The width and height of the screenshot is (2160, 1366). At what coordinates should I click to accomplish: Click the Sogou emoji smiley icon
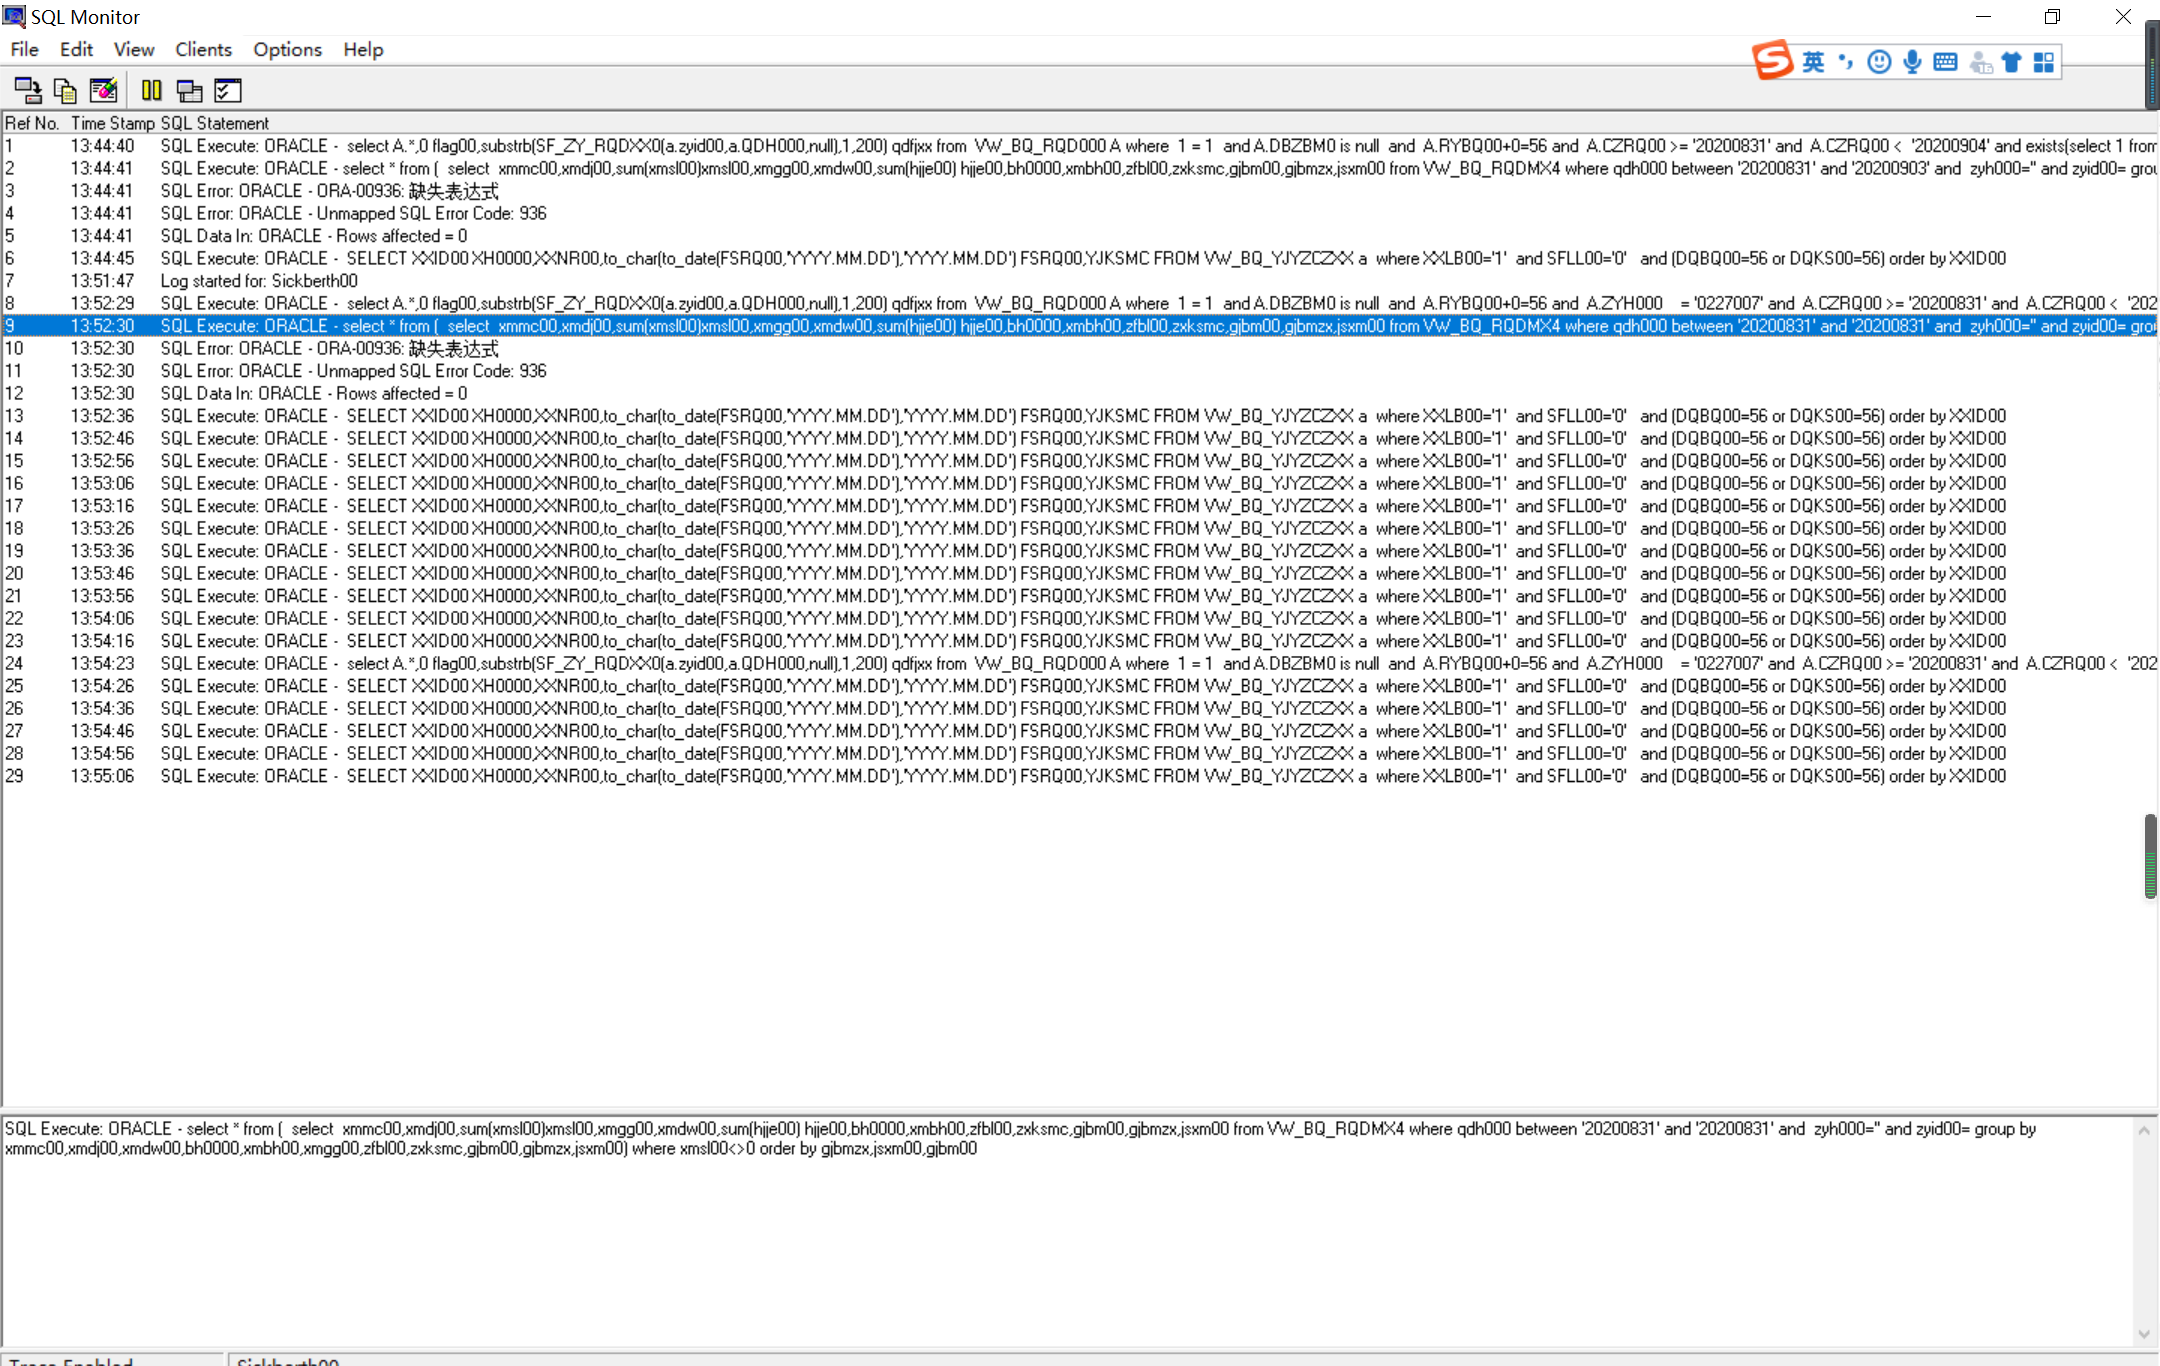[x=1879, y=63]
